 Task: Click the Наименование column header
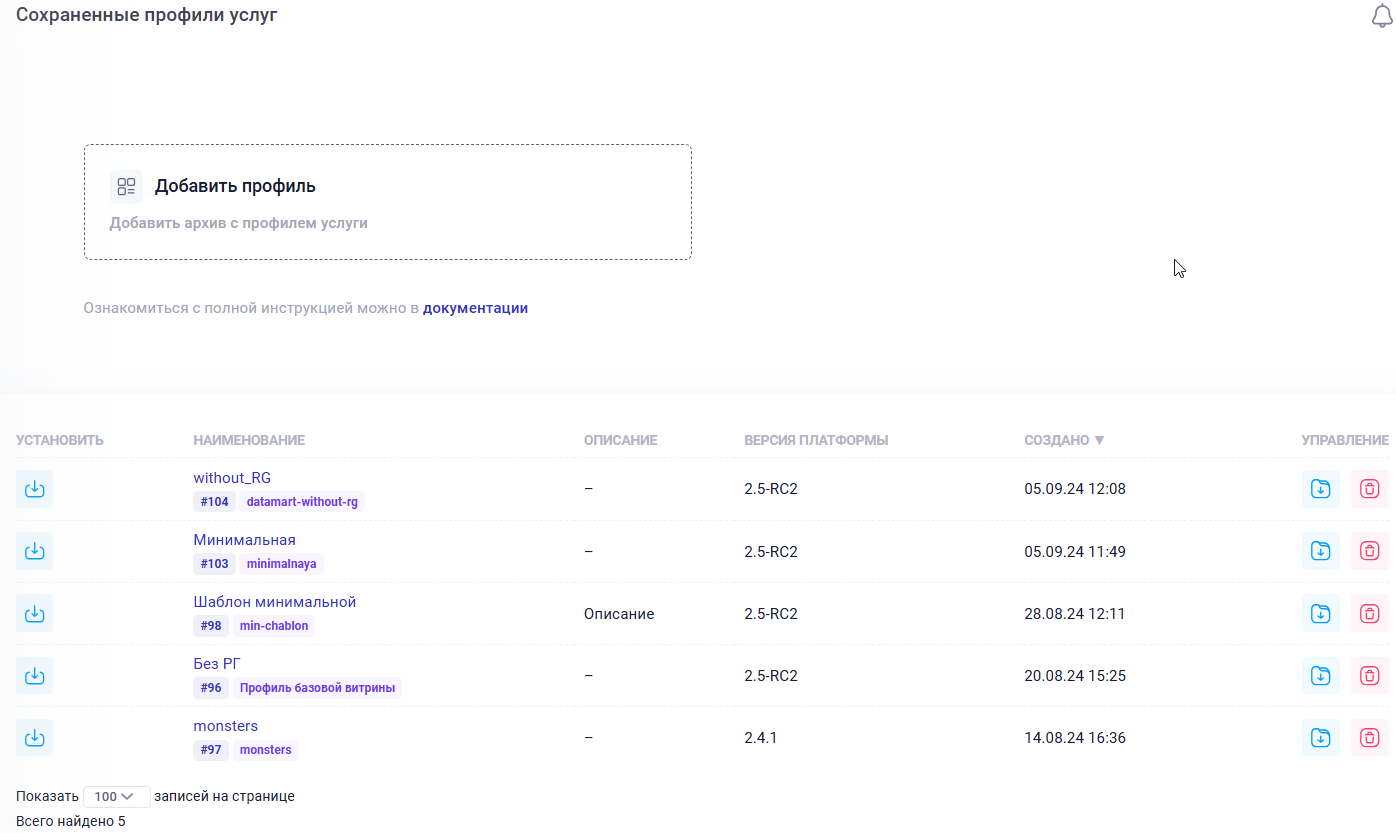249,440
